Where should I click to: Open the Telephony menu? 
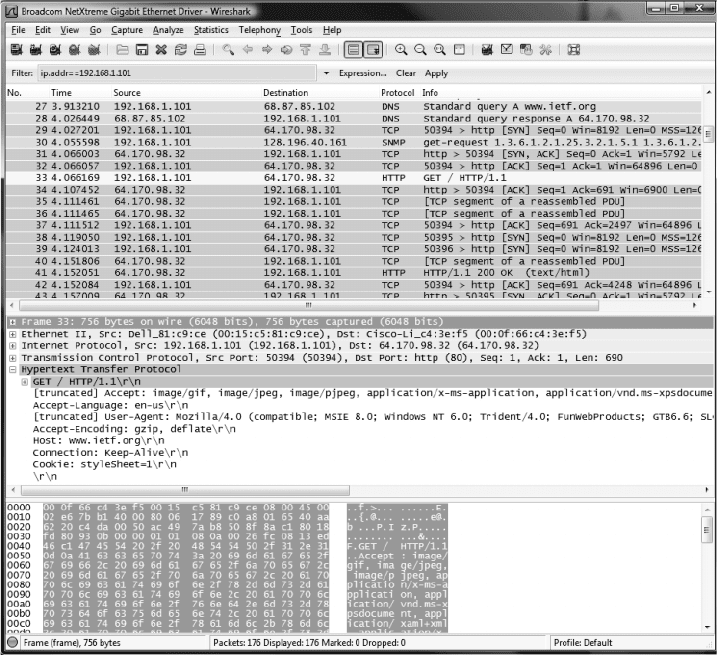(x=259, y=30)
